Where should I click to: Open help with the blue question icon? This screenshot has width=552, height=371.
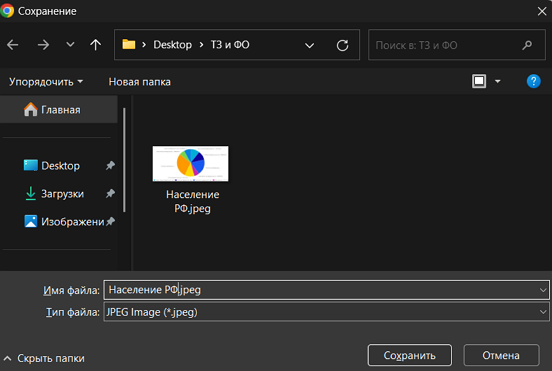(533, 81)
